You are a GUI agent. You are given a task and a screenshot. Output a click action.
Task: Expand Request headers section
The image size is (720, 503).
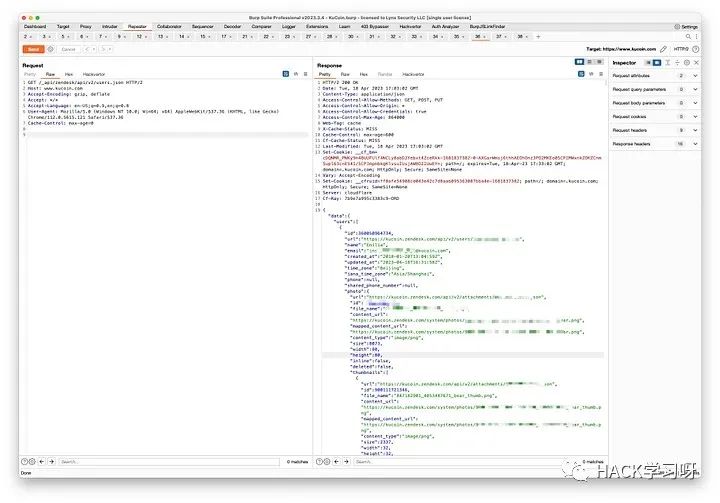(655, 130)
